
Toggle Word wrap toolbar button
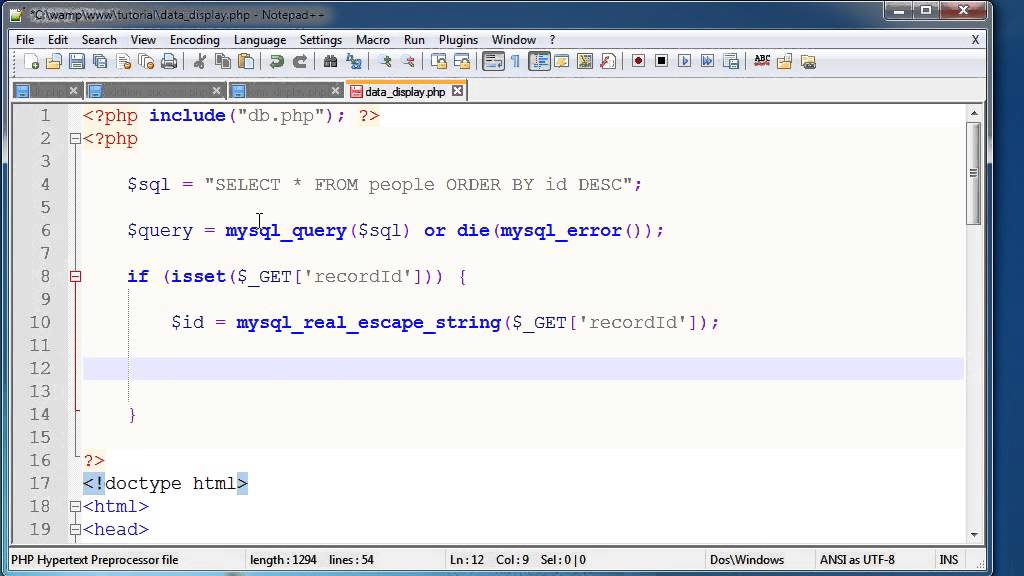click(493, 61)
